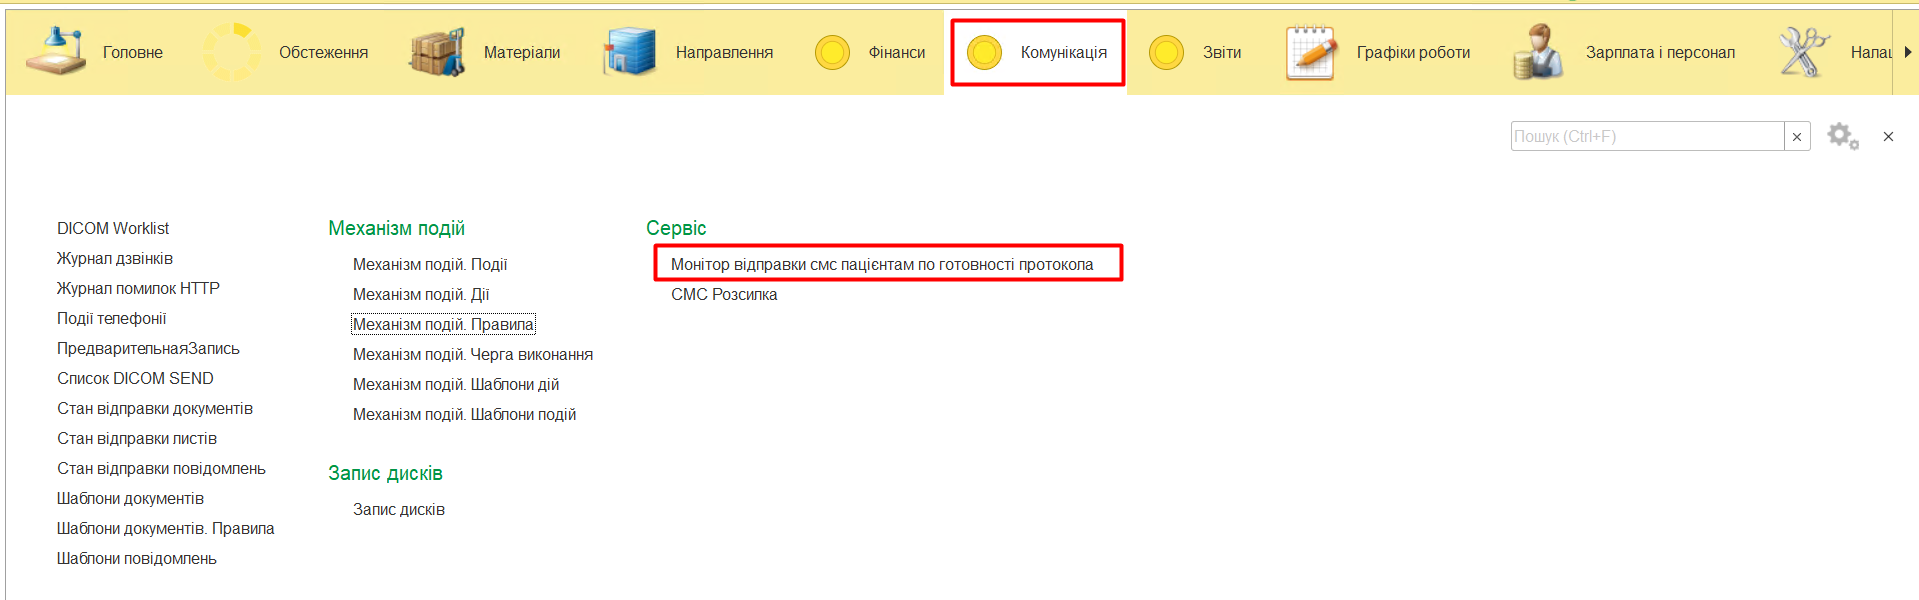This screenshot has height=600, width=1919.
Task: Open the Матеріали boxes icon
Action: coord(437,52)
